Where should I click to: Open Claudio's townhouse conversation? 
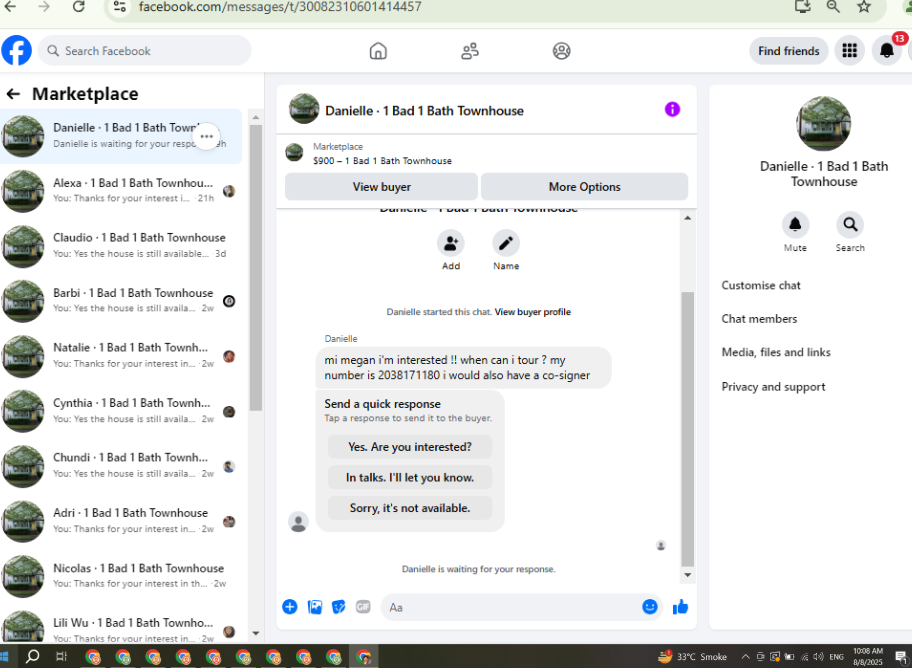tap(121, 246)
